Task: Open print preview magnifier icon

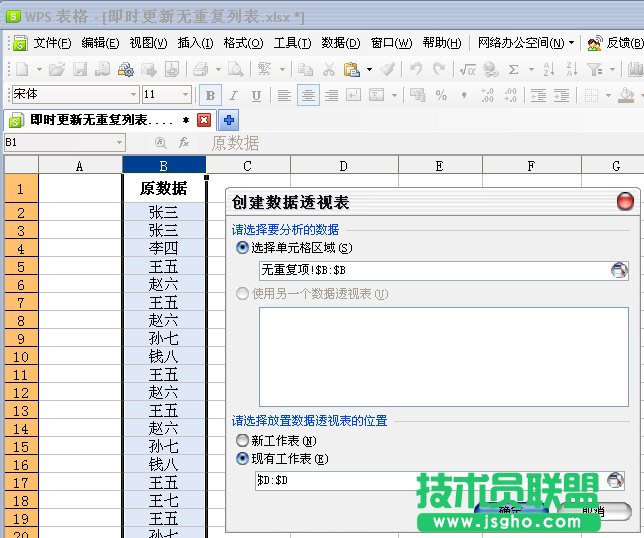Action: pos(236,69)
